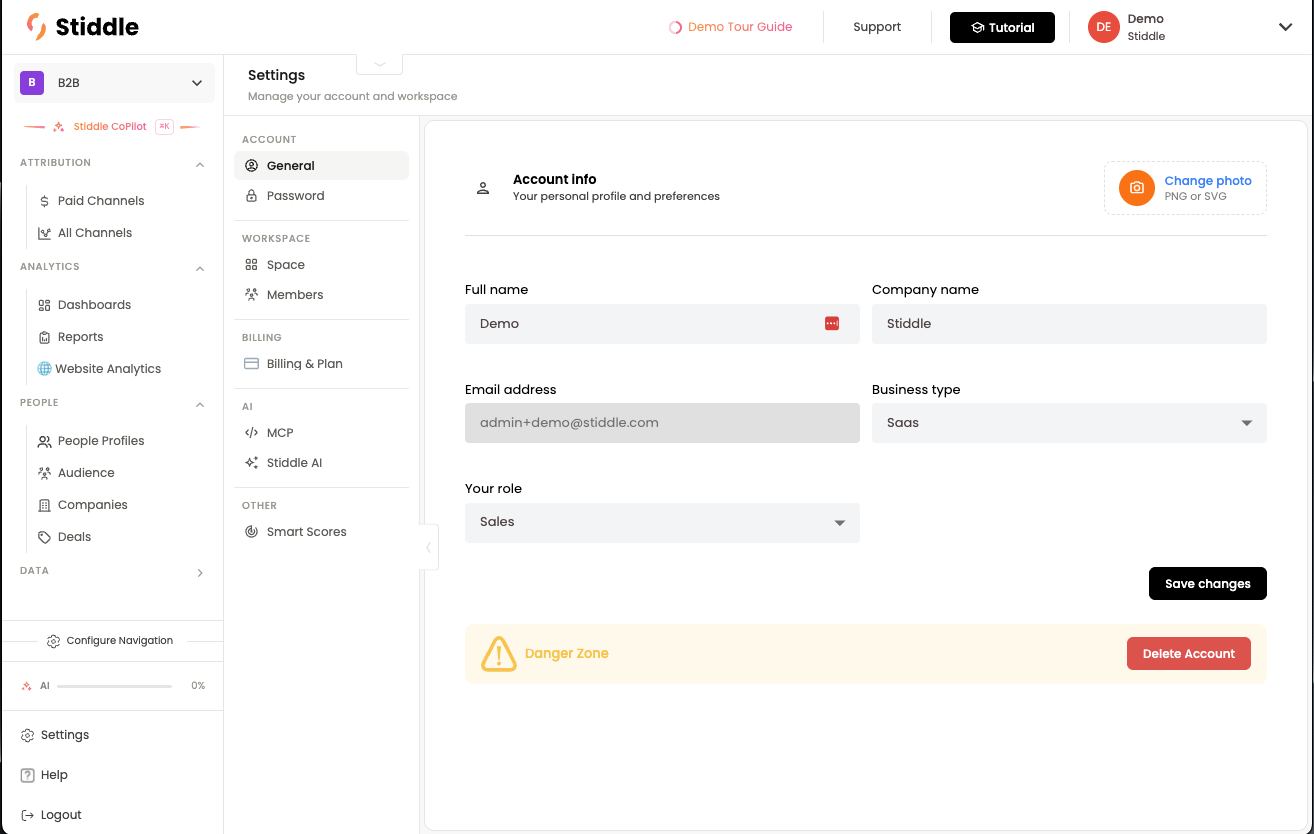Click the Stiddle logo in the header
This screenshot has width=1314, height=834.
83,27
